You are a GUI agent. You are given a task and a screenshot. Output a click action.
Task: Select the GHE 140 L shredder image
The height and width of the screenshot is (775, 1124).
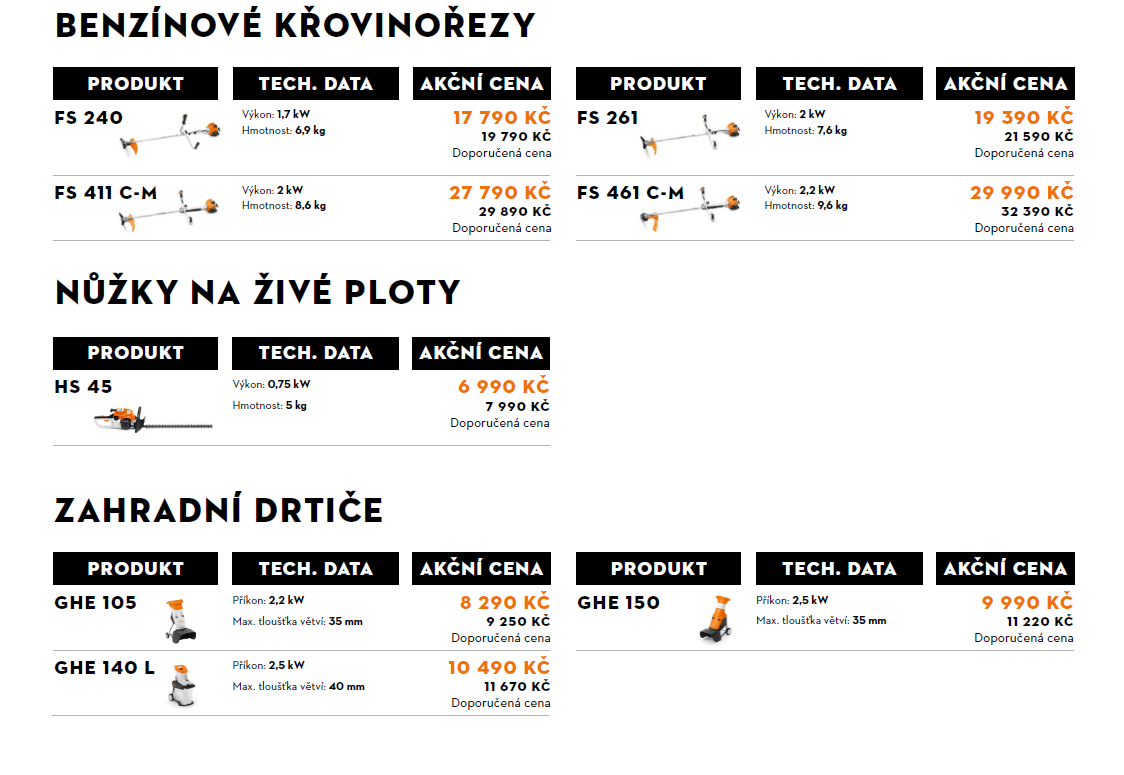(183, 685)
